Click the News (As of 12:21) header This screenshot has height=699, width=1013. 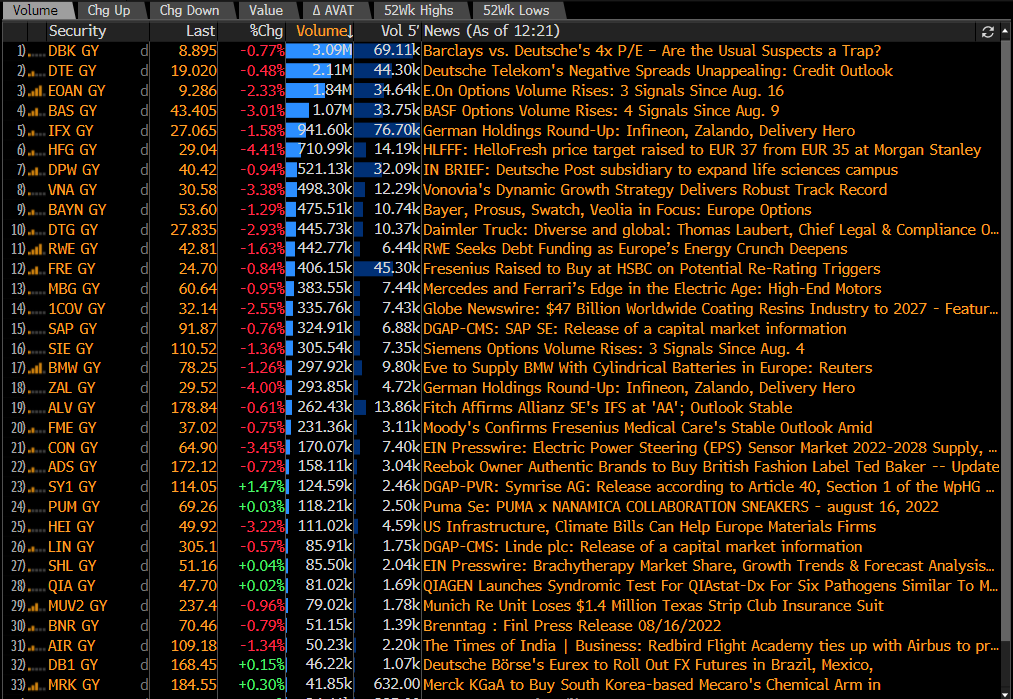[492, 31]
